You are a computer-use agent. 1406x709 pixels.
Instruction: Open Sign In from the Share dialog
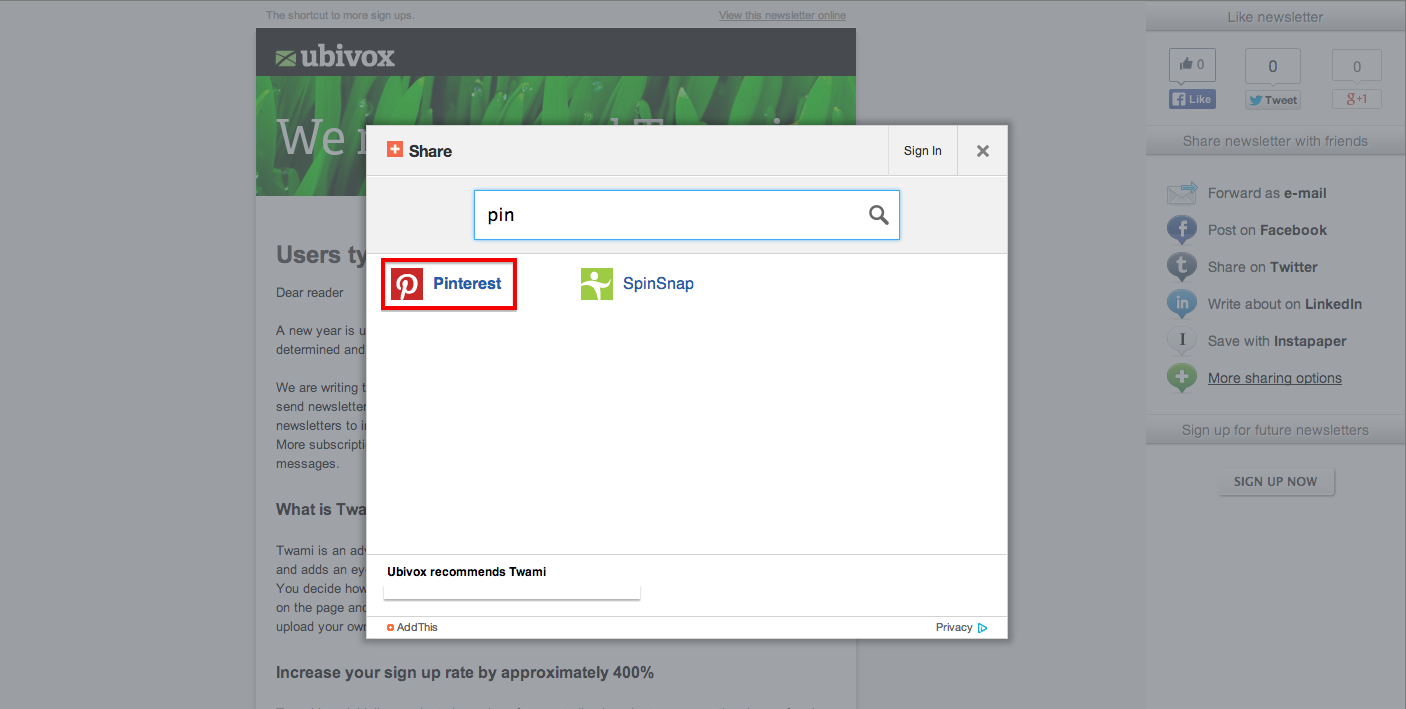click(x=923, y=151)
